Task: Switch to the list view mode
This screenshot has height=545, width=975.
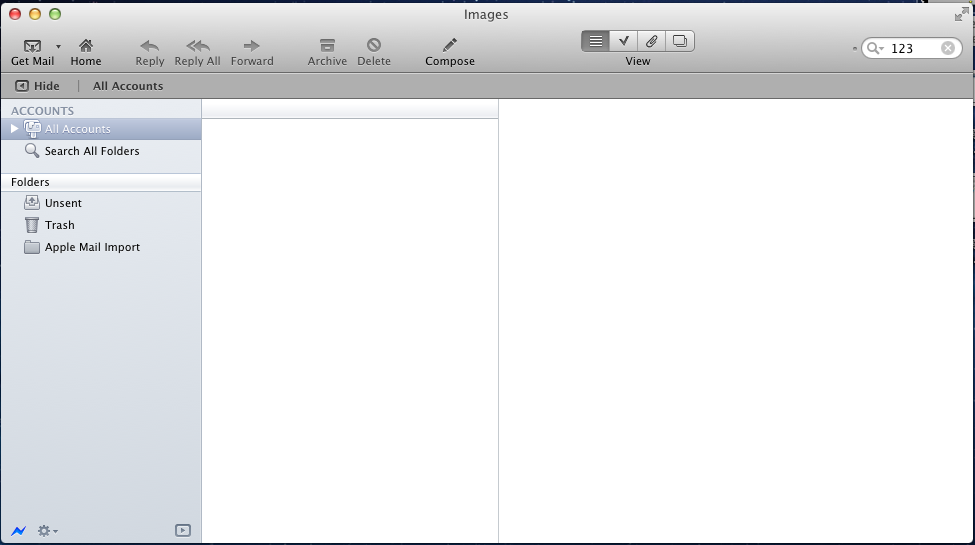Action: (595, 41)
